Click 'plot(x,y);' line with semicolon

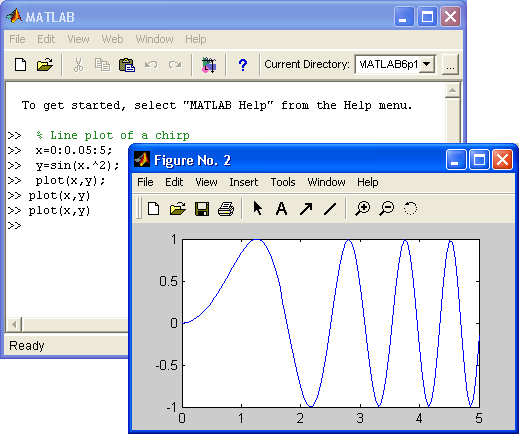tap(70, 180)
